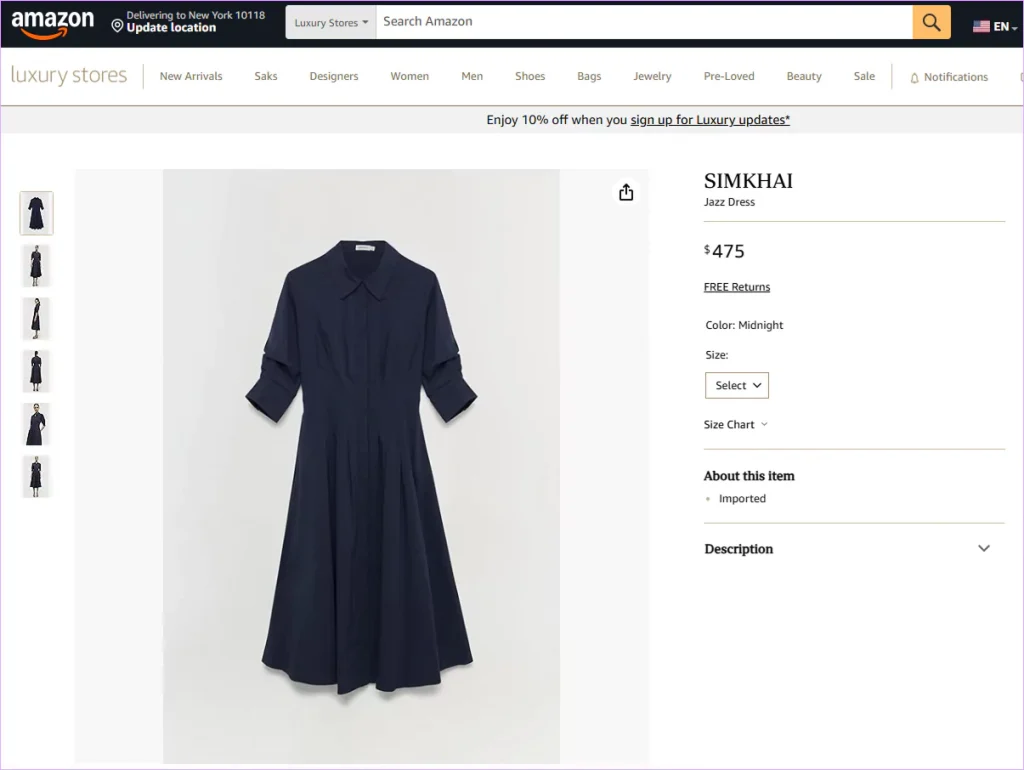The width and height of the screenshot is (1024, 770).
Task: Click the Amazon logo
Action: coord(52,24)
